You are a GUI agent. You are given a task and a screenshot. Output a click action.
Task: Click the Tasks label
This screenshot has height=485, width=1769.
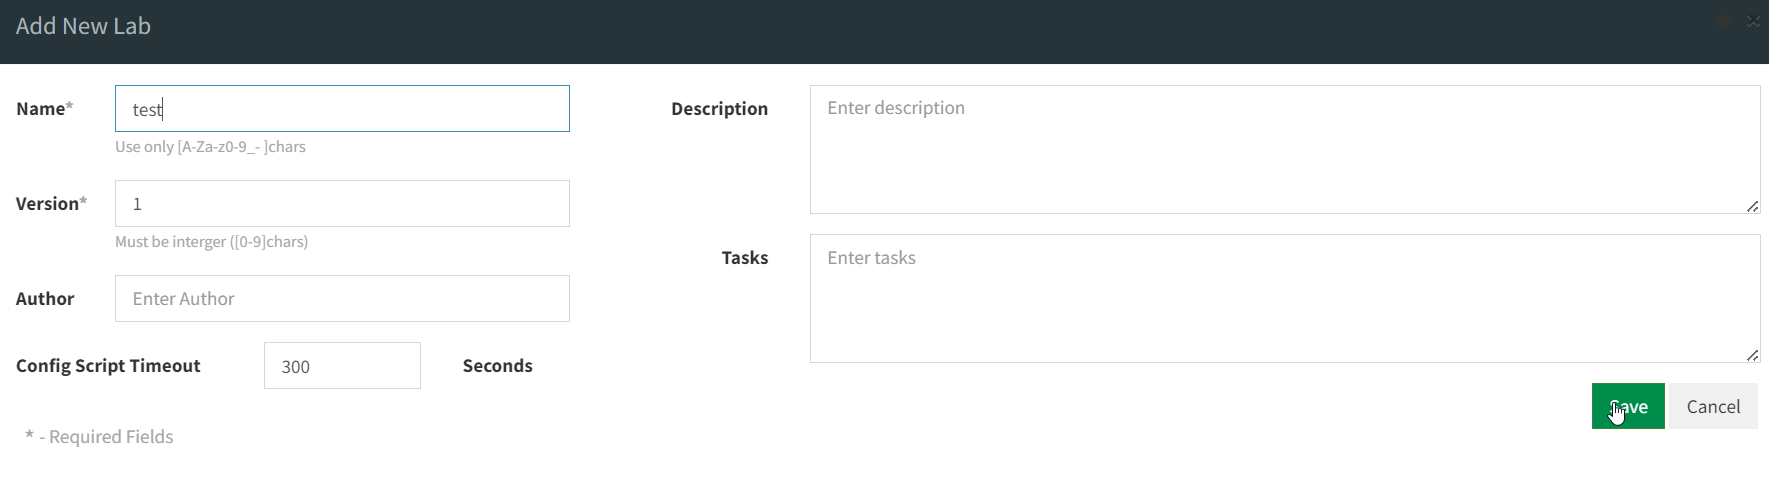coord(745,257)
